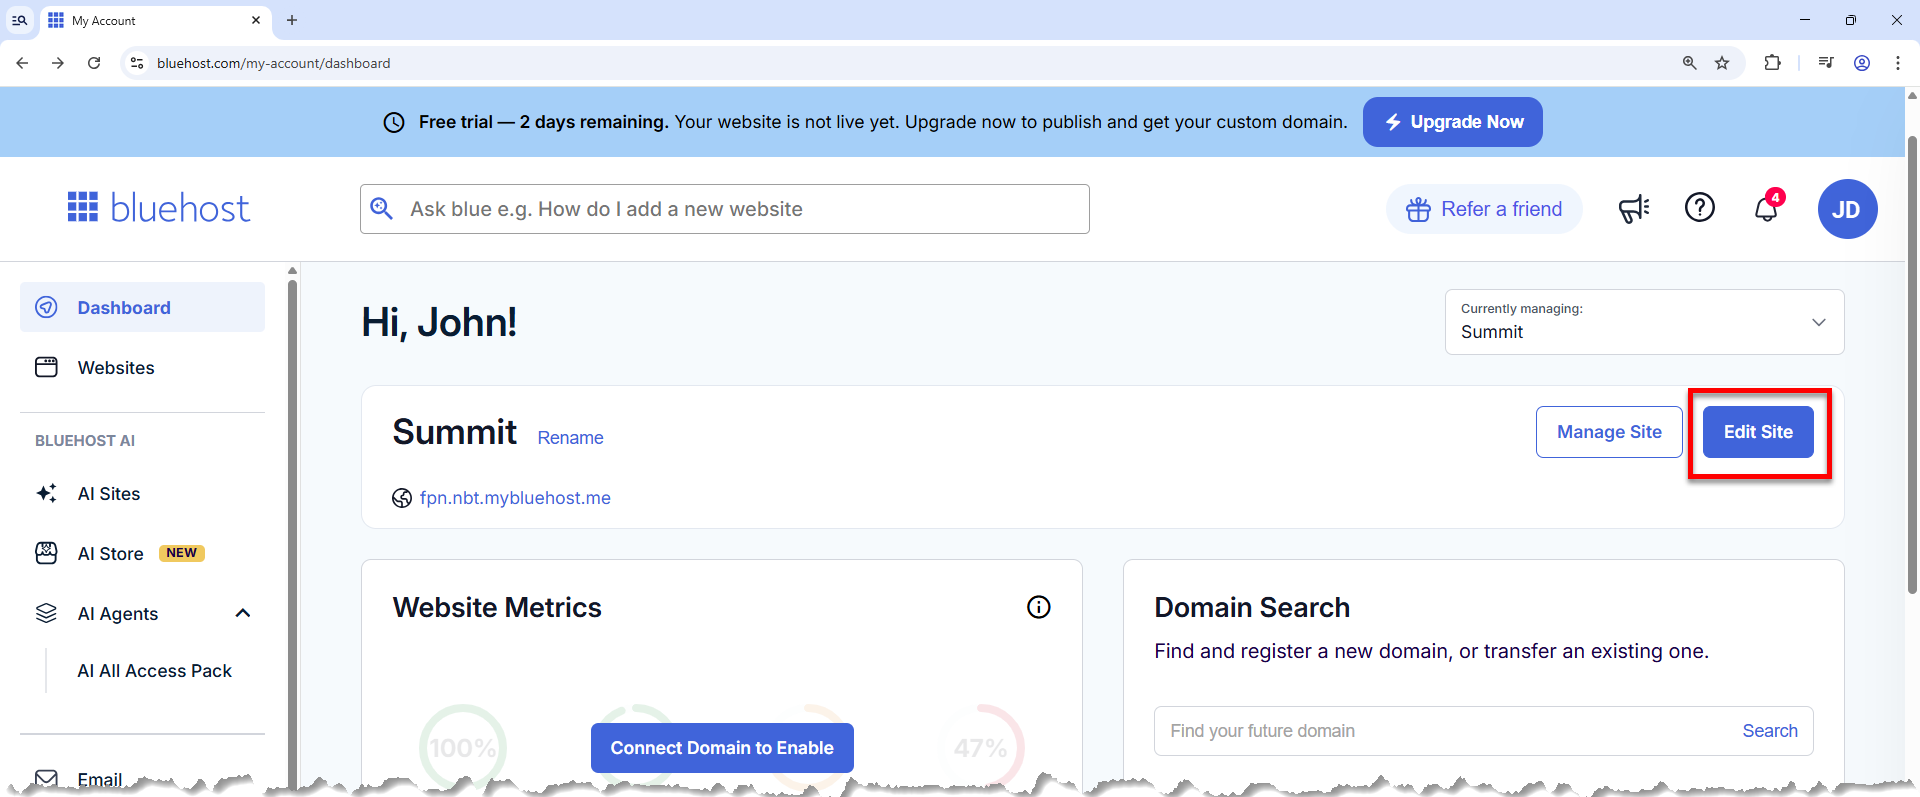The width and height of the screenshot is (1920, 797).
Task: Click the site information icon beside URL
Action: coord(137,63)
